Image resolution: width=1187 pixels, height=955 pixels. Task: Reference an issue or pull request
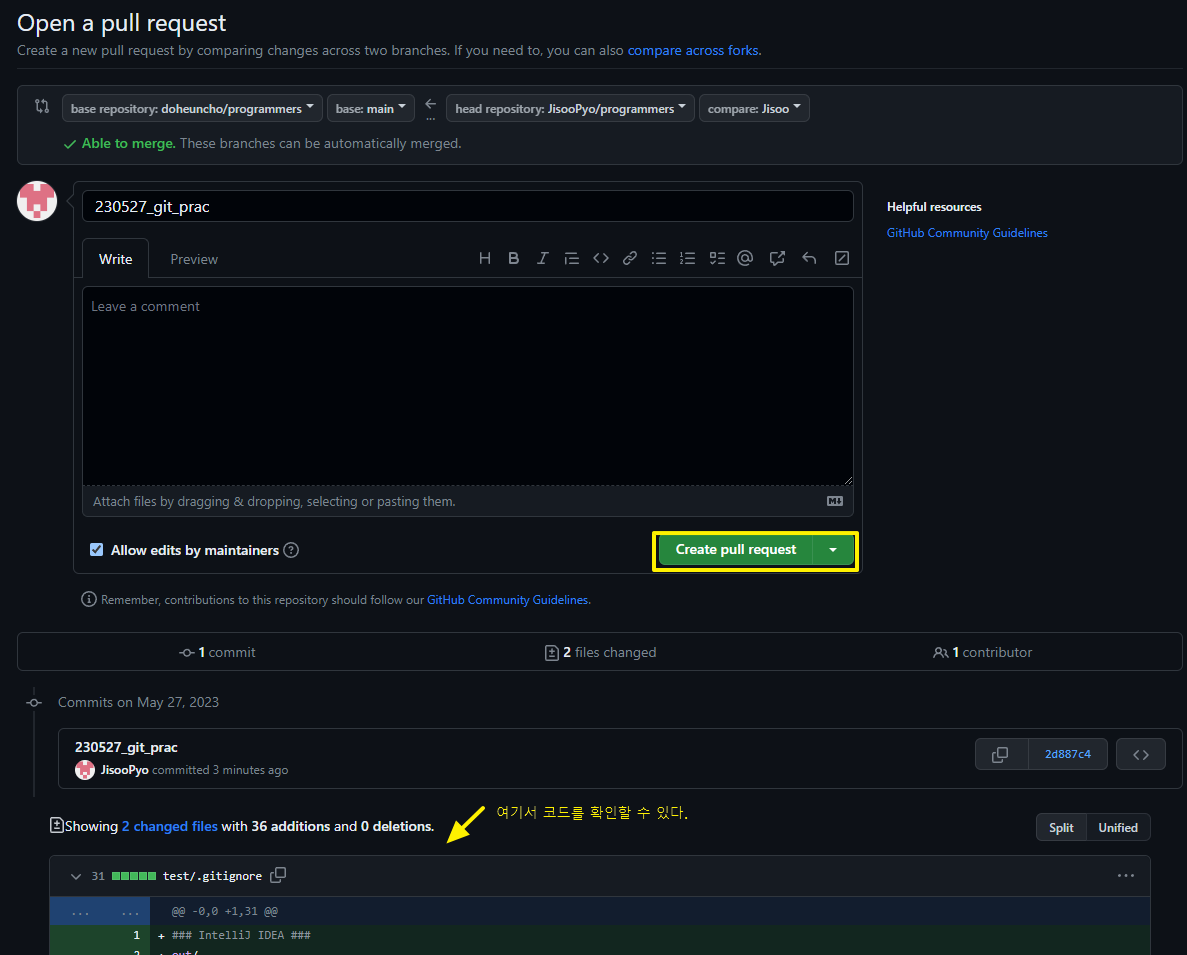(x=777, y=259)
